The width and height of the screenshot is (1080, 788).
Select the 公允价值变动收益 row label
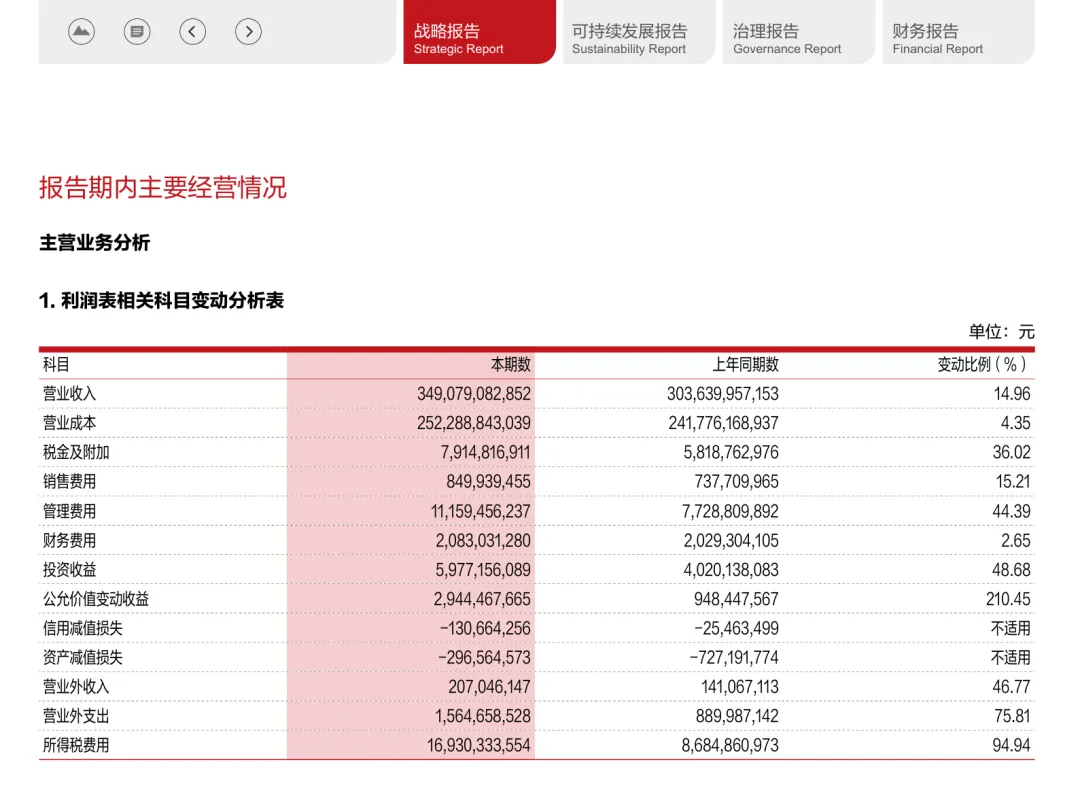(96, 599)
